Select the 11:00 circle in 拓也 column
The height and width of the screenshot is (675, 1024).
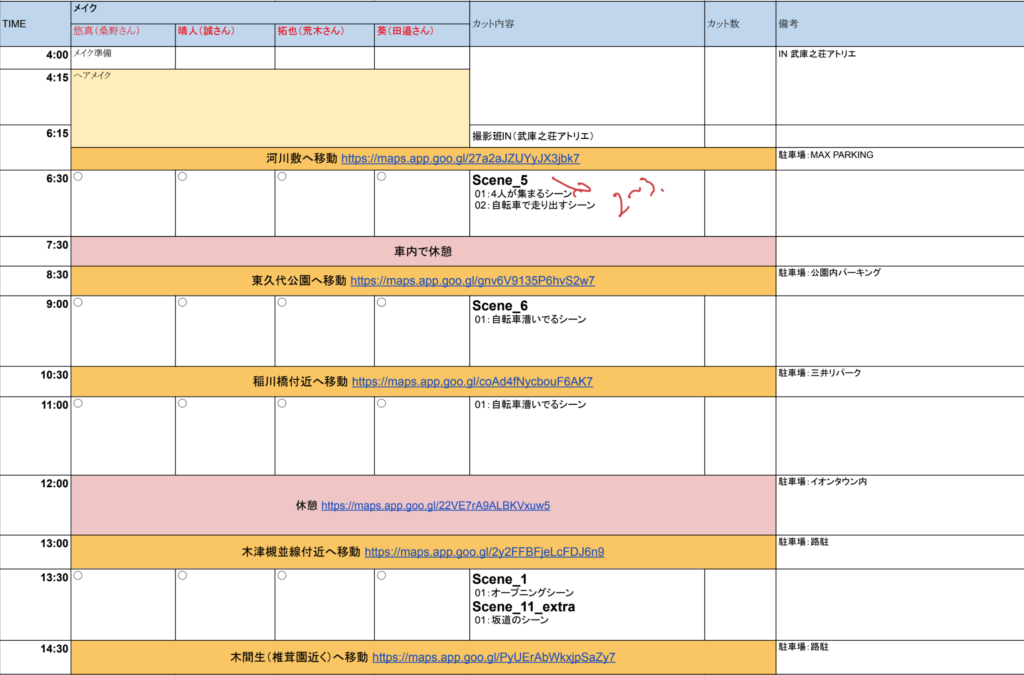(x=282, y=404)
